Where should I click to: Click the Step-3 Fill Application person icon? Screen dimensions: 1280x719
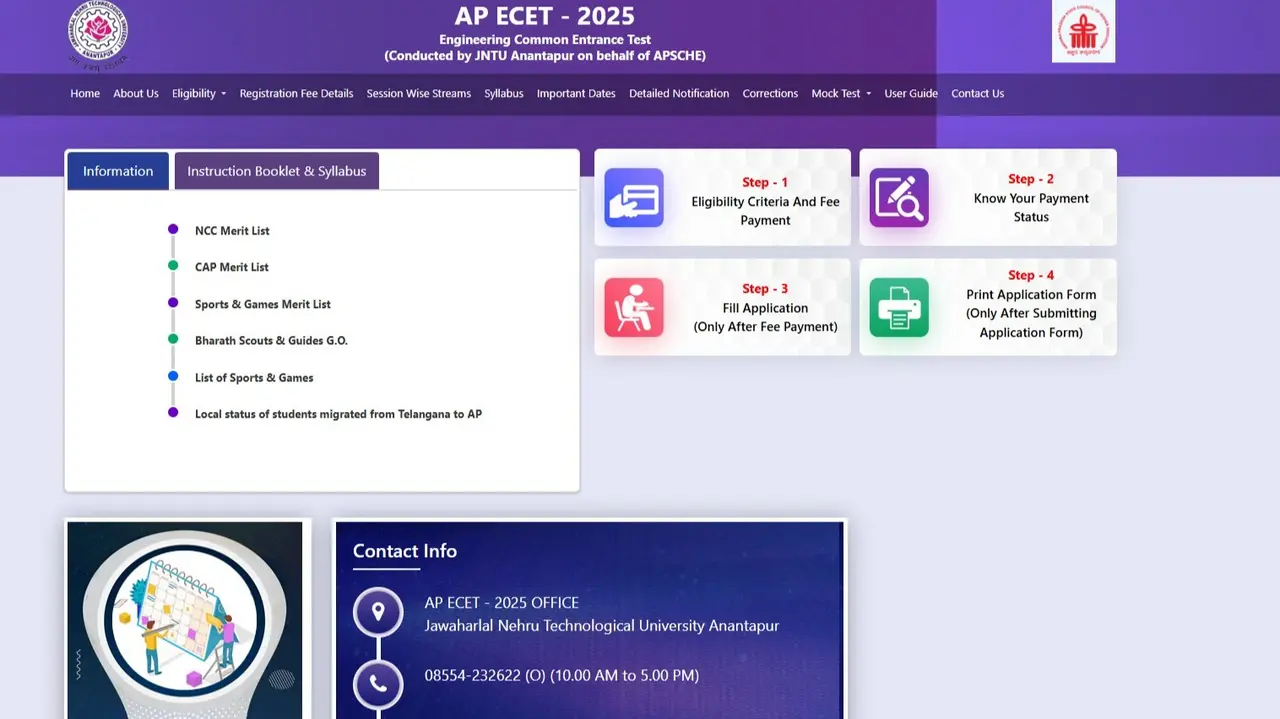coord(634,308)
